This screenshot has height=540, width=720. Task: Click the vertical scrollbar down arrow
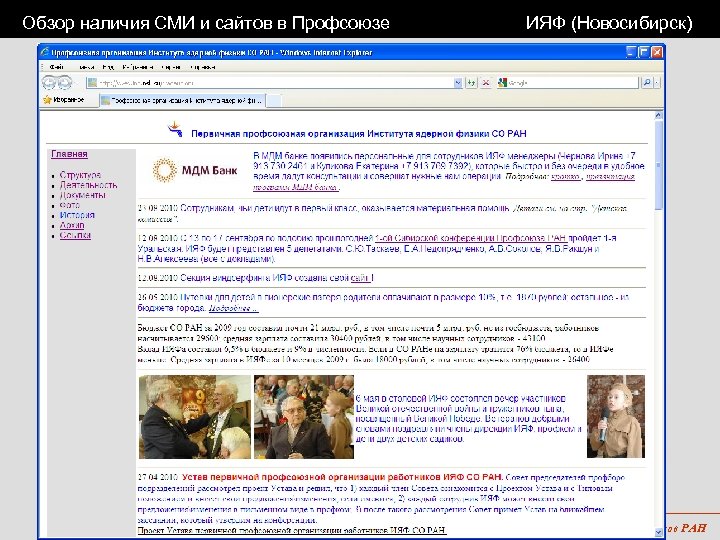point(658,532)
